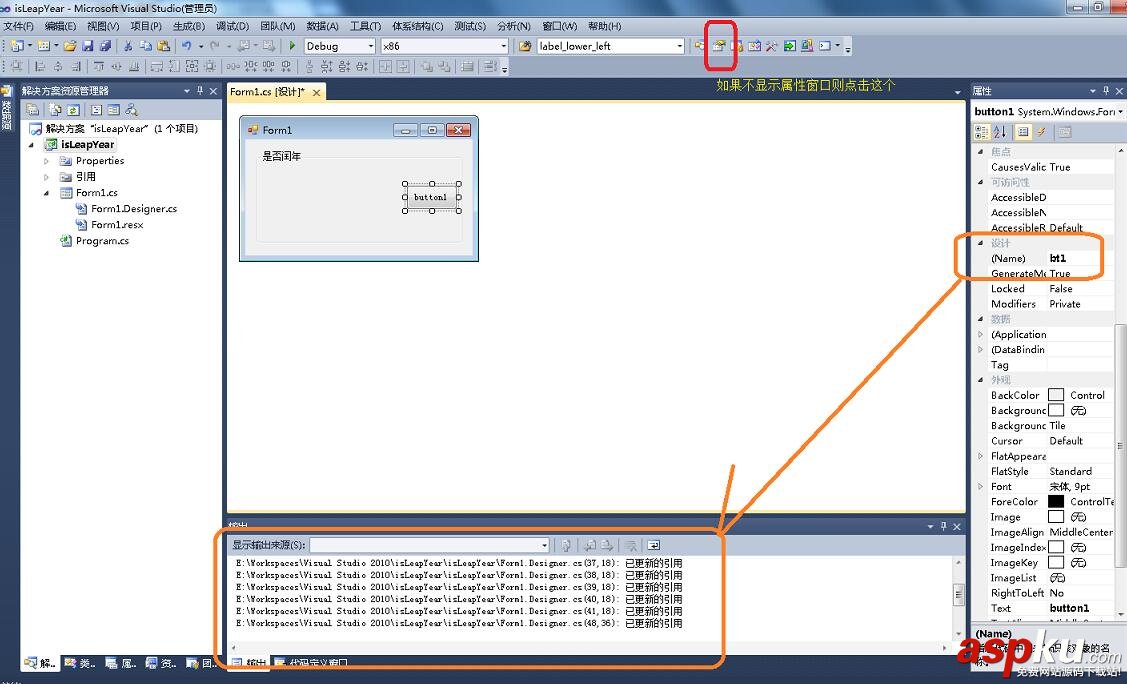
Task: Click the button1 control on Form1
Action: [x=431, y=197]
